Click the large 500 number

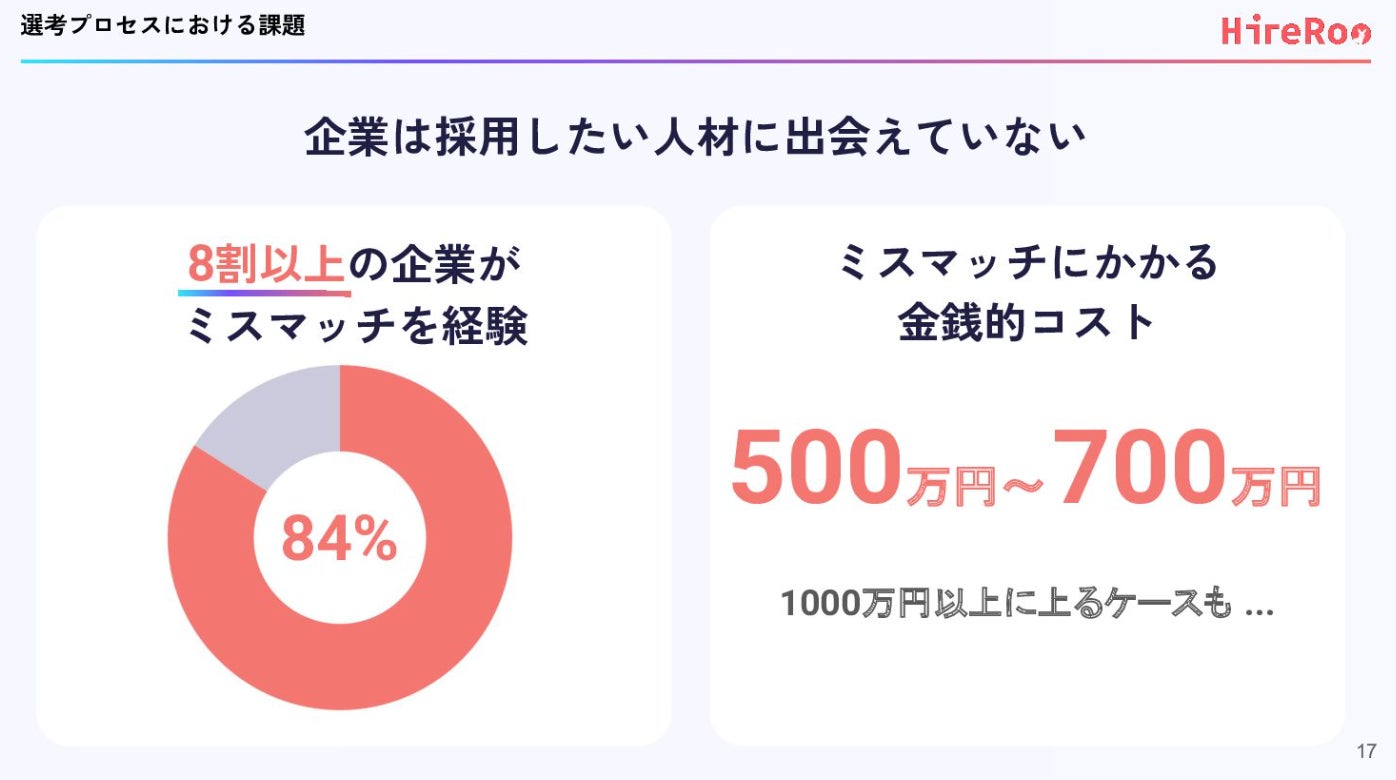(815, 469)
